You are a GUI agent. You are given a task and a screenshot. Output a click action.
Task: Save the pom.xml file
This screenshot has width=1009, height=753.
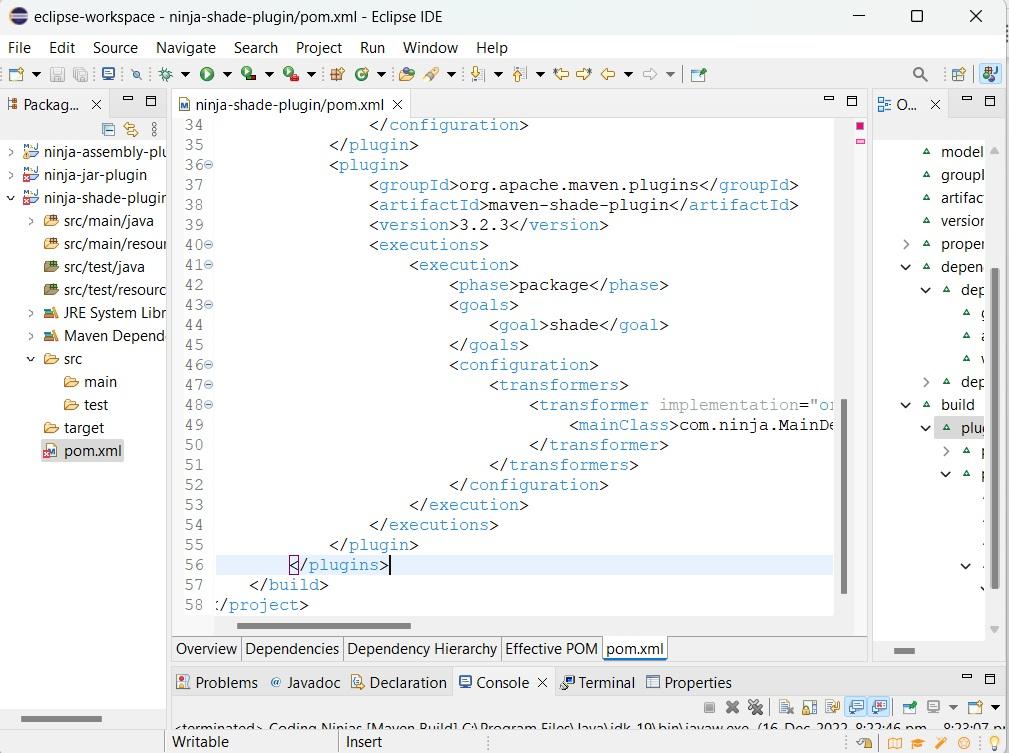coord(57,74)
